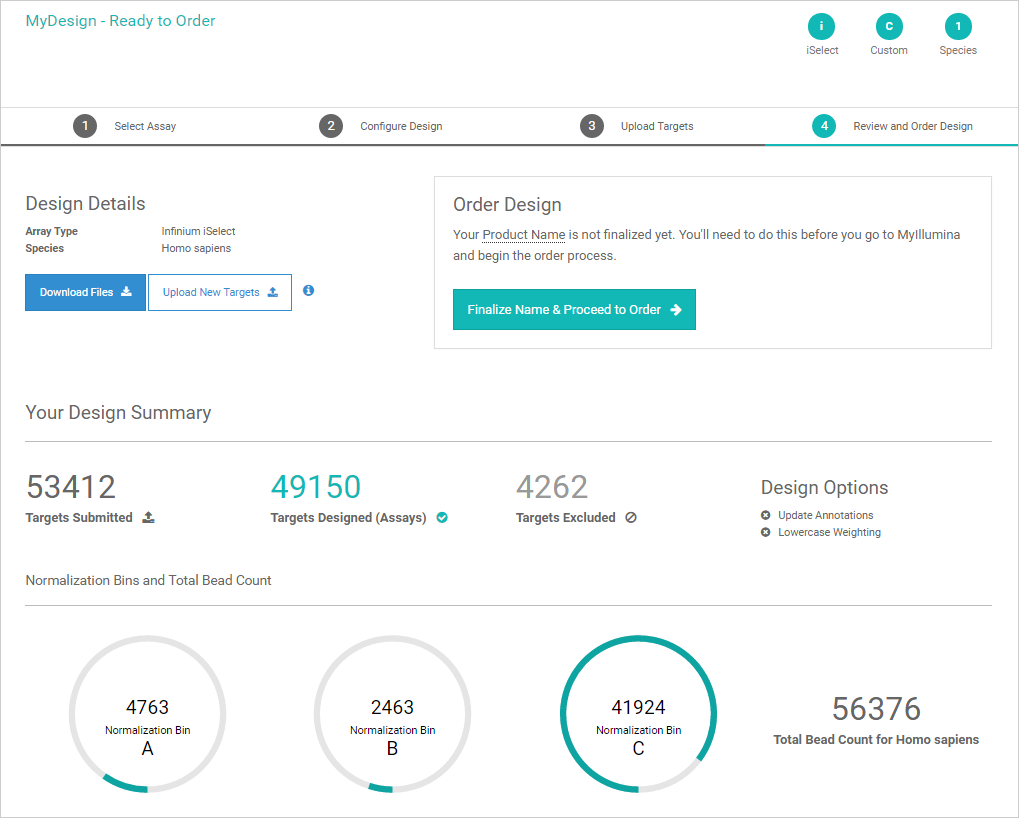Image resolution: width=1019 pixels, height=818 pixels.
Task: Click Finalize Name & Proceed to Order
Action: point(574,310)
